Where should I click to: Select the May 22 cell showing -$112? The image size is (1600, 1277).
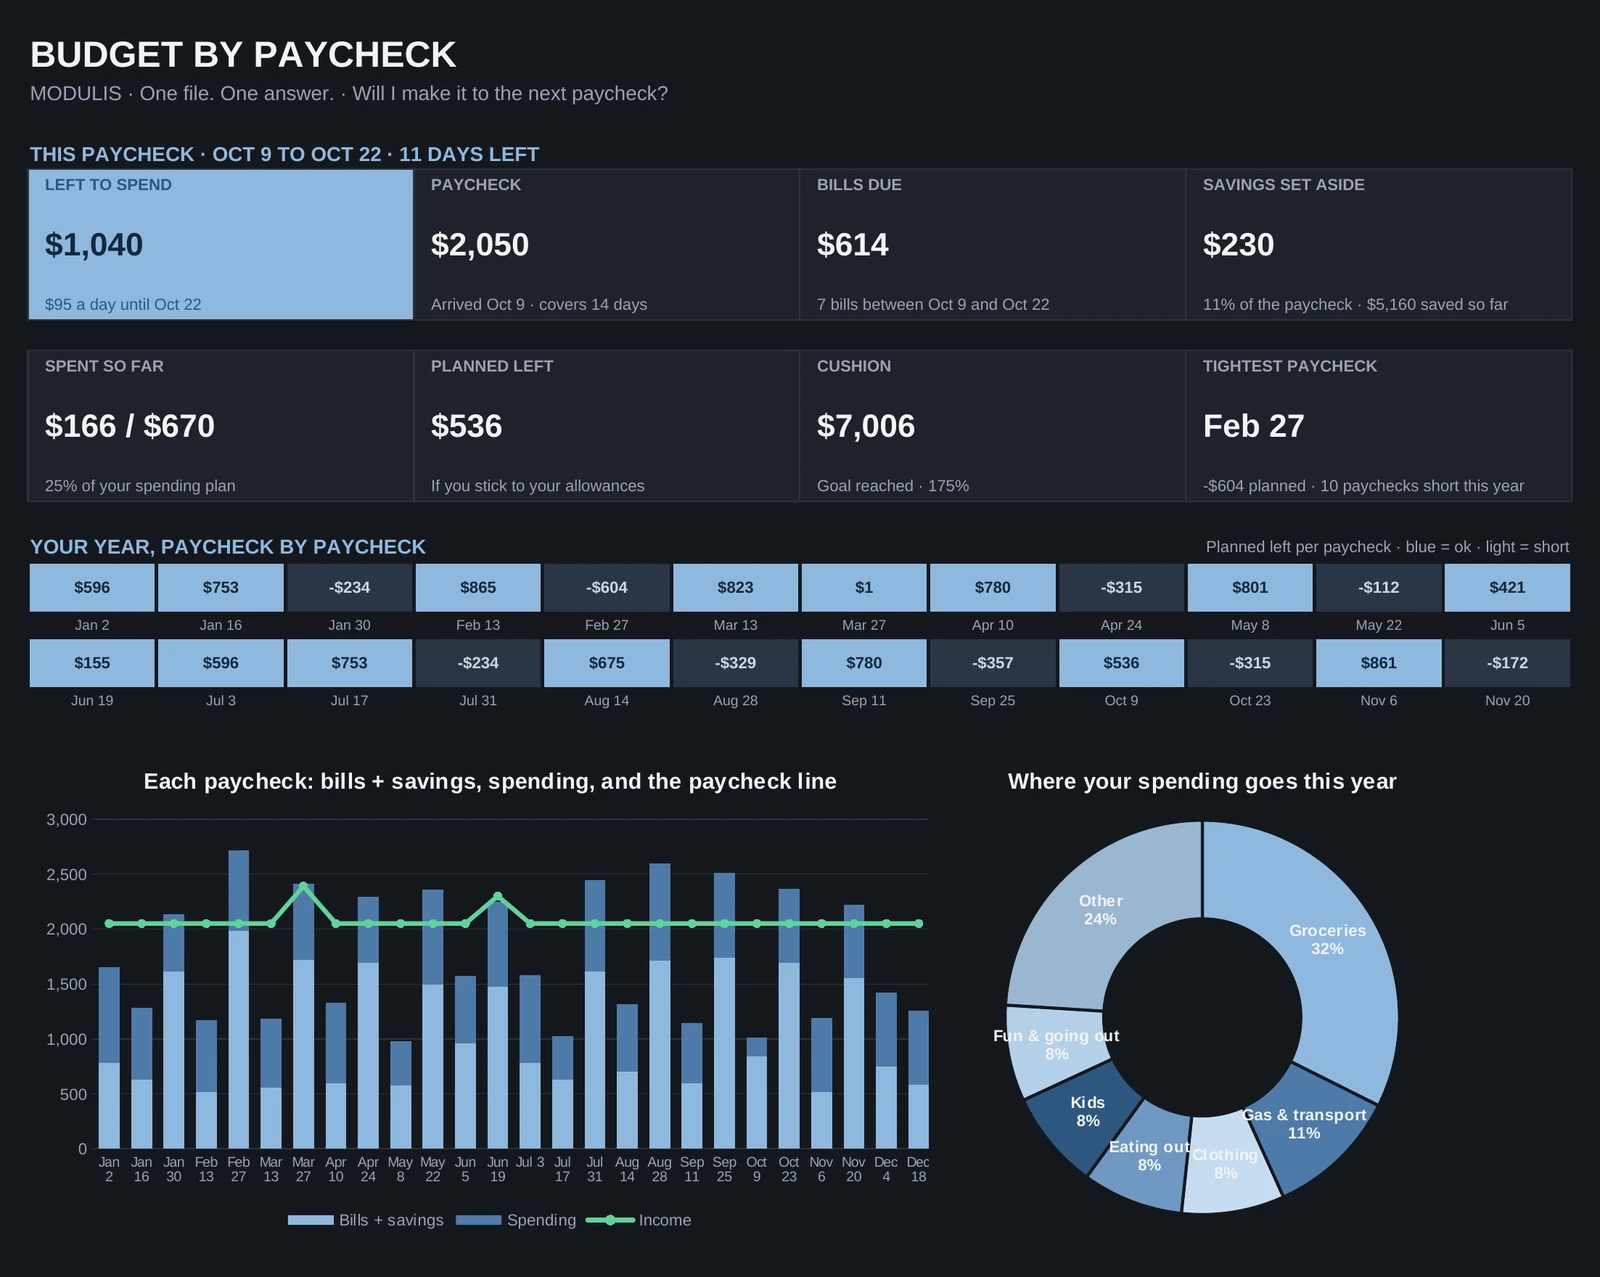tap(1379, 587)
